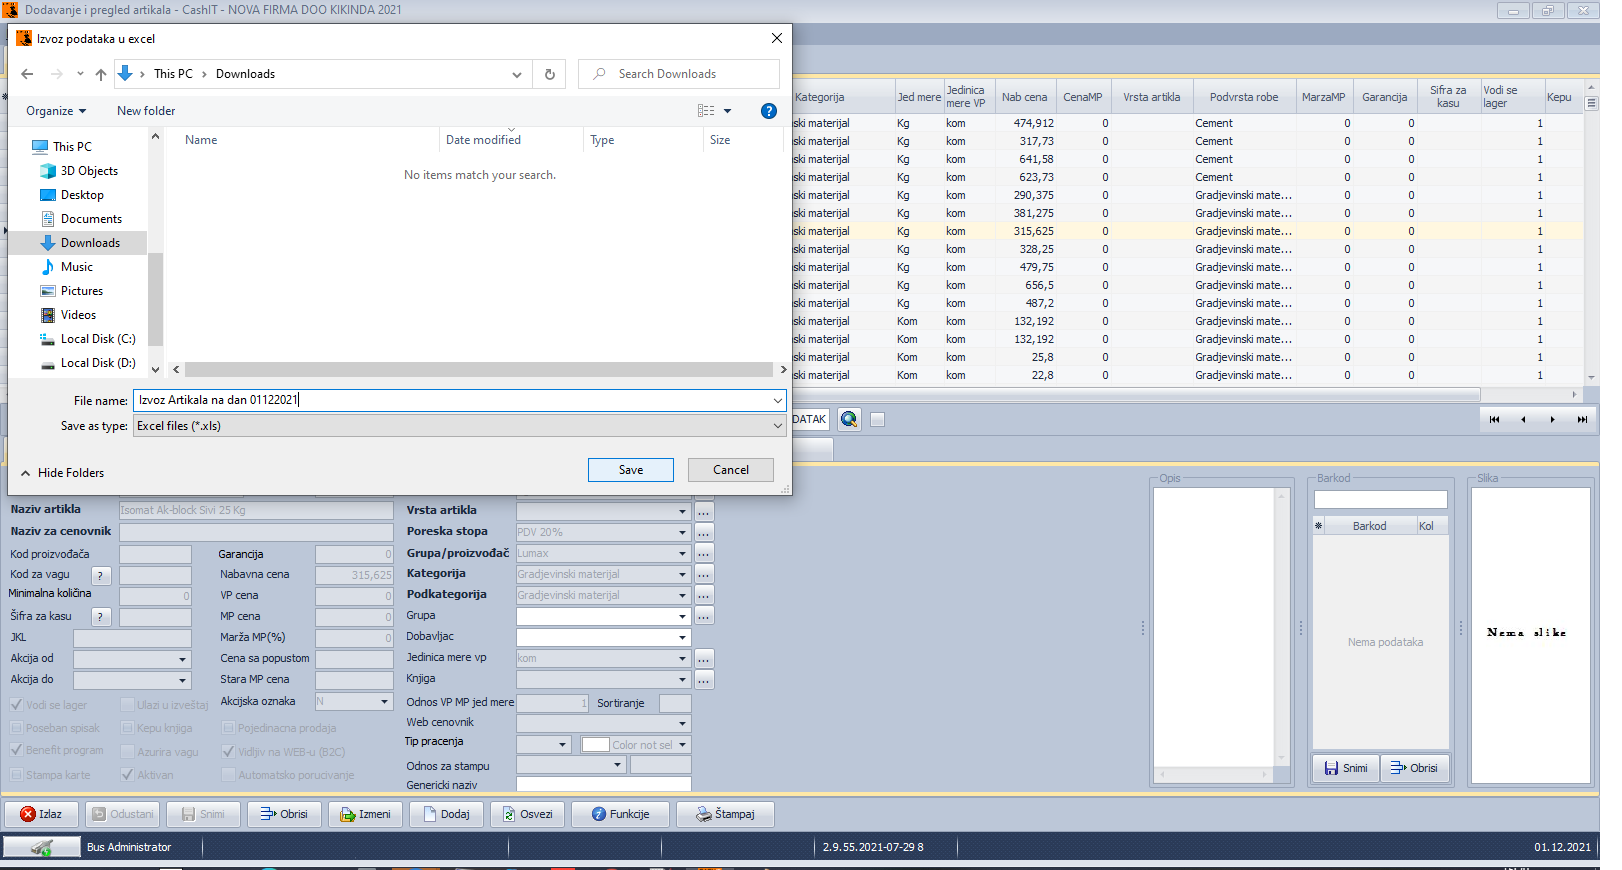Open the Dobavljac dropdown

683,637
